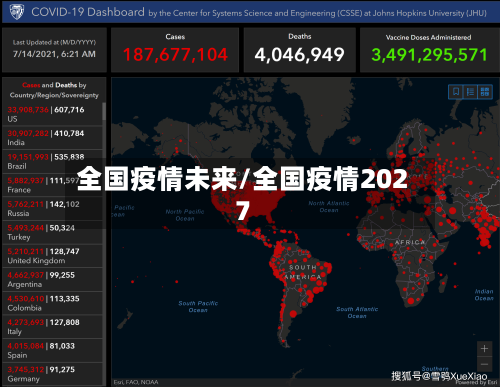Zoom out the map with minus button

click(x=484, y=364)
